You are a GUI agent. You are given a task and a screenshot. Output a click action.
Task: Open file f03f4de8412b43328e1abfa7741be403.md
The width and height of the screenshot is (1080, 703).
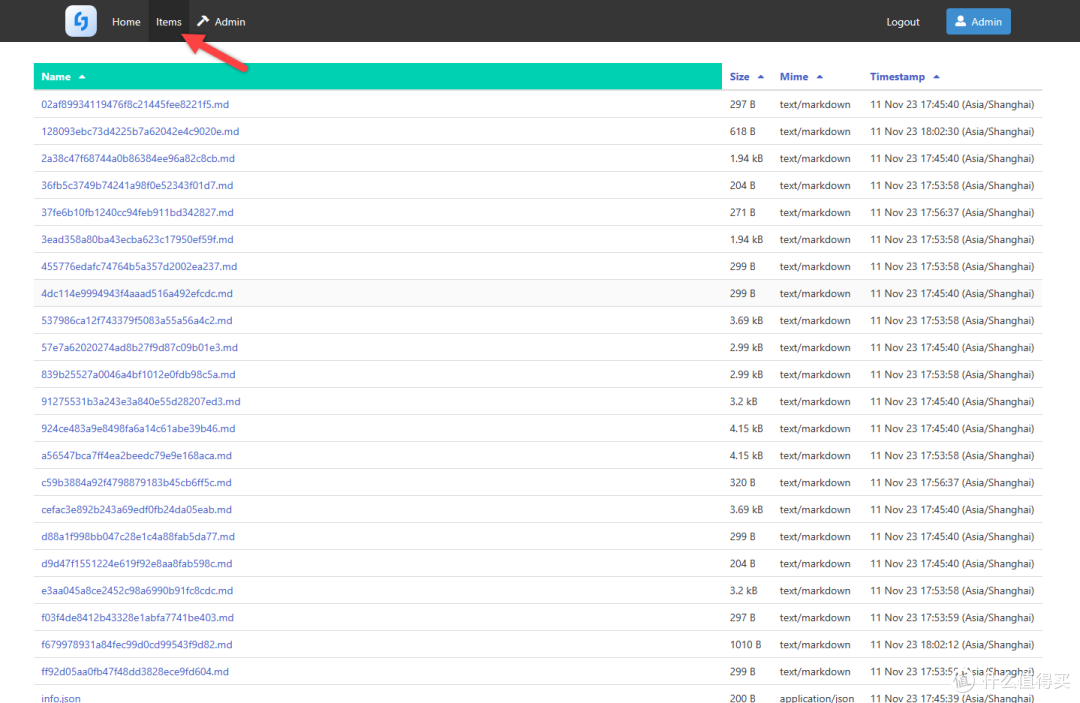(137, 618)
